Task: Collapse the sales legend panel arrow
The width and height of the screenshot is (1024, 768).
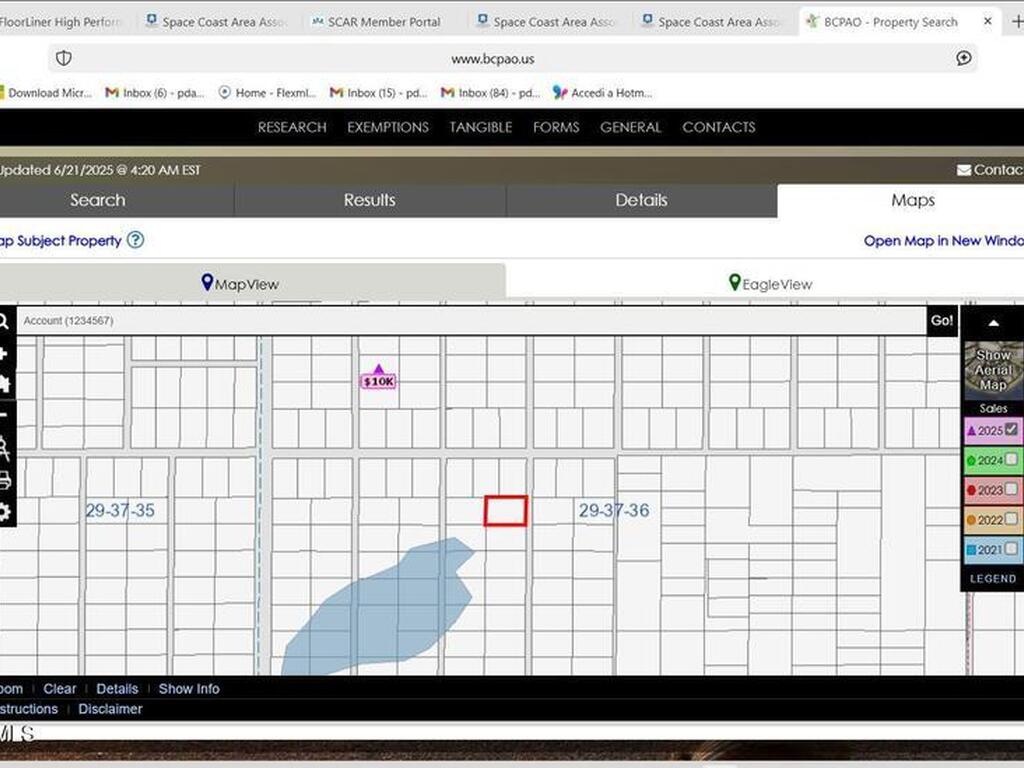Action: (x=993, y=322)
